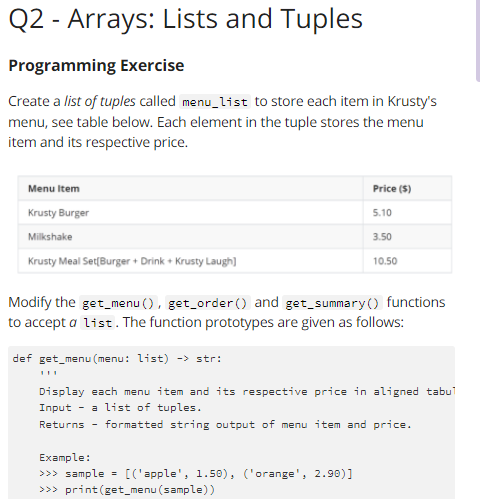480x499 pixels.
Task: Select the 10.50 price cell
Action: [407, 261]
